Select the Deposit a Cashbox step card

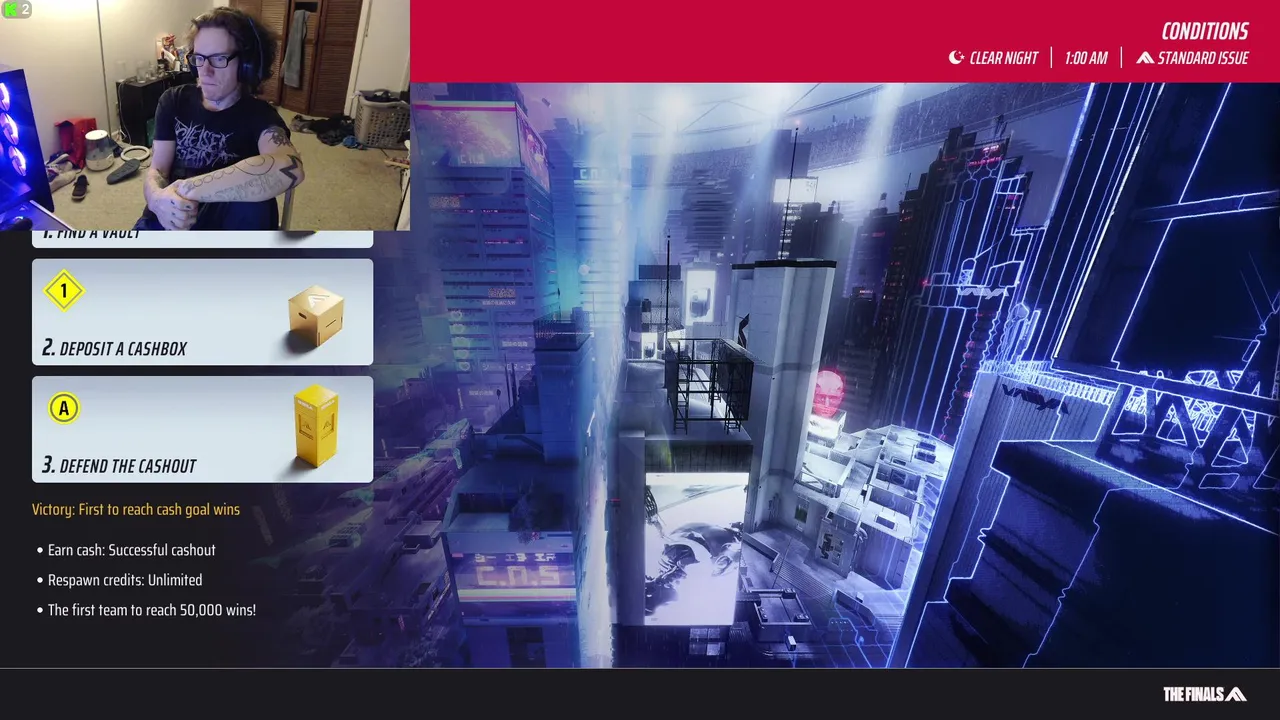[x=202, y=312]
